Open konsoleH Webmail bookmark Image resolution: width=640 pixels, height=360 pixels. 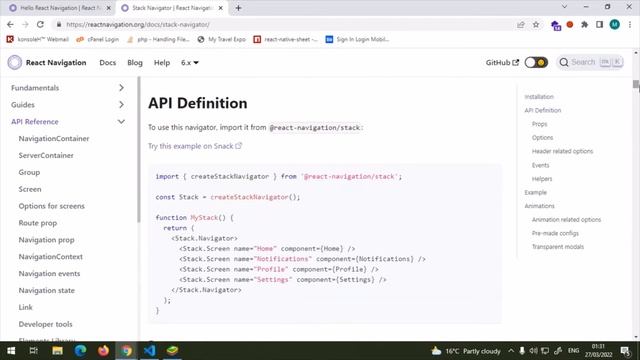pos(38,39)
